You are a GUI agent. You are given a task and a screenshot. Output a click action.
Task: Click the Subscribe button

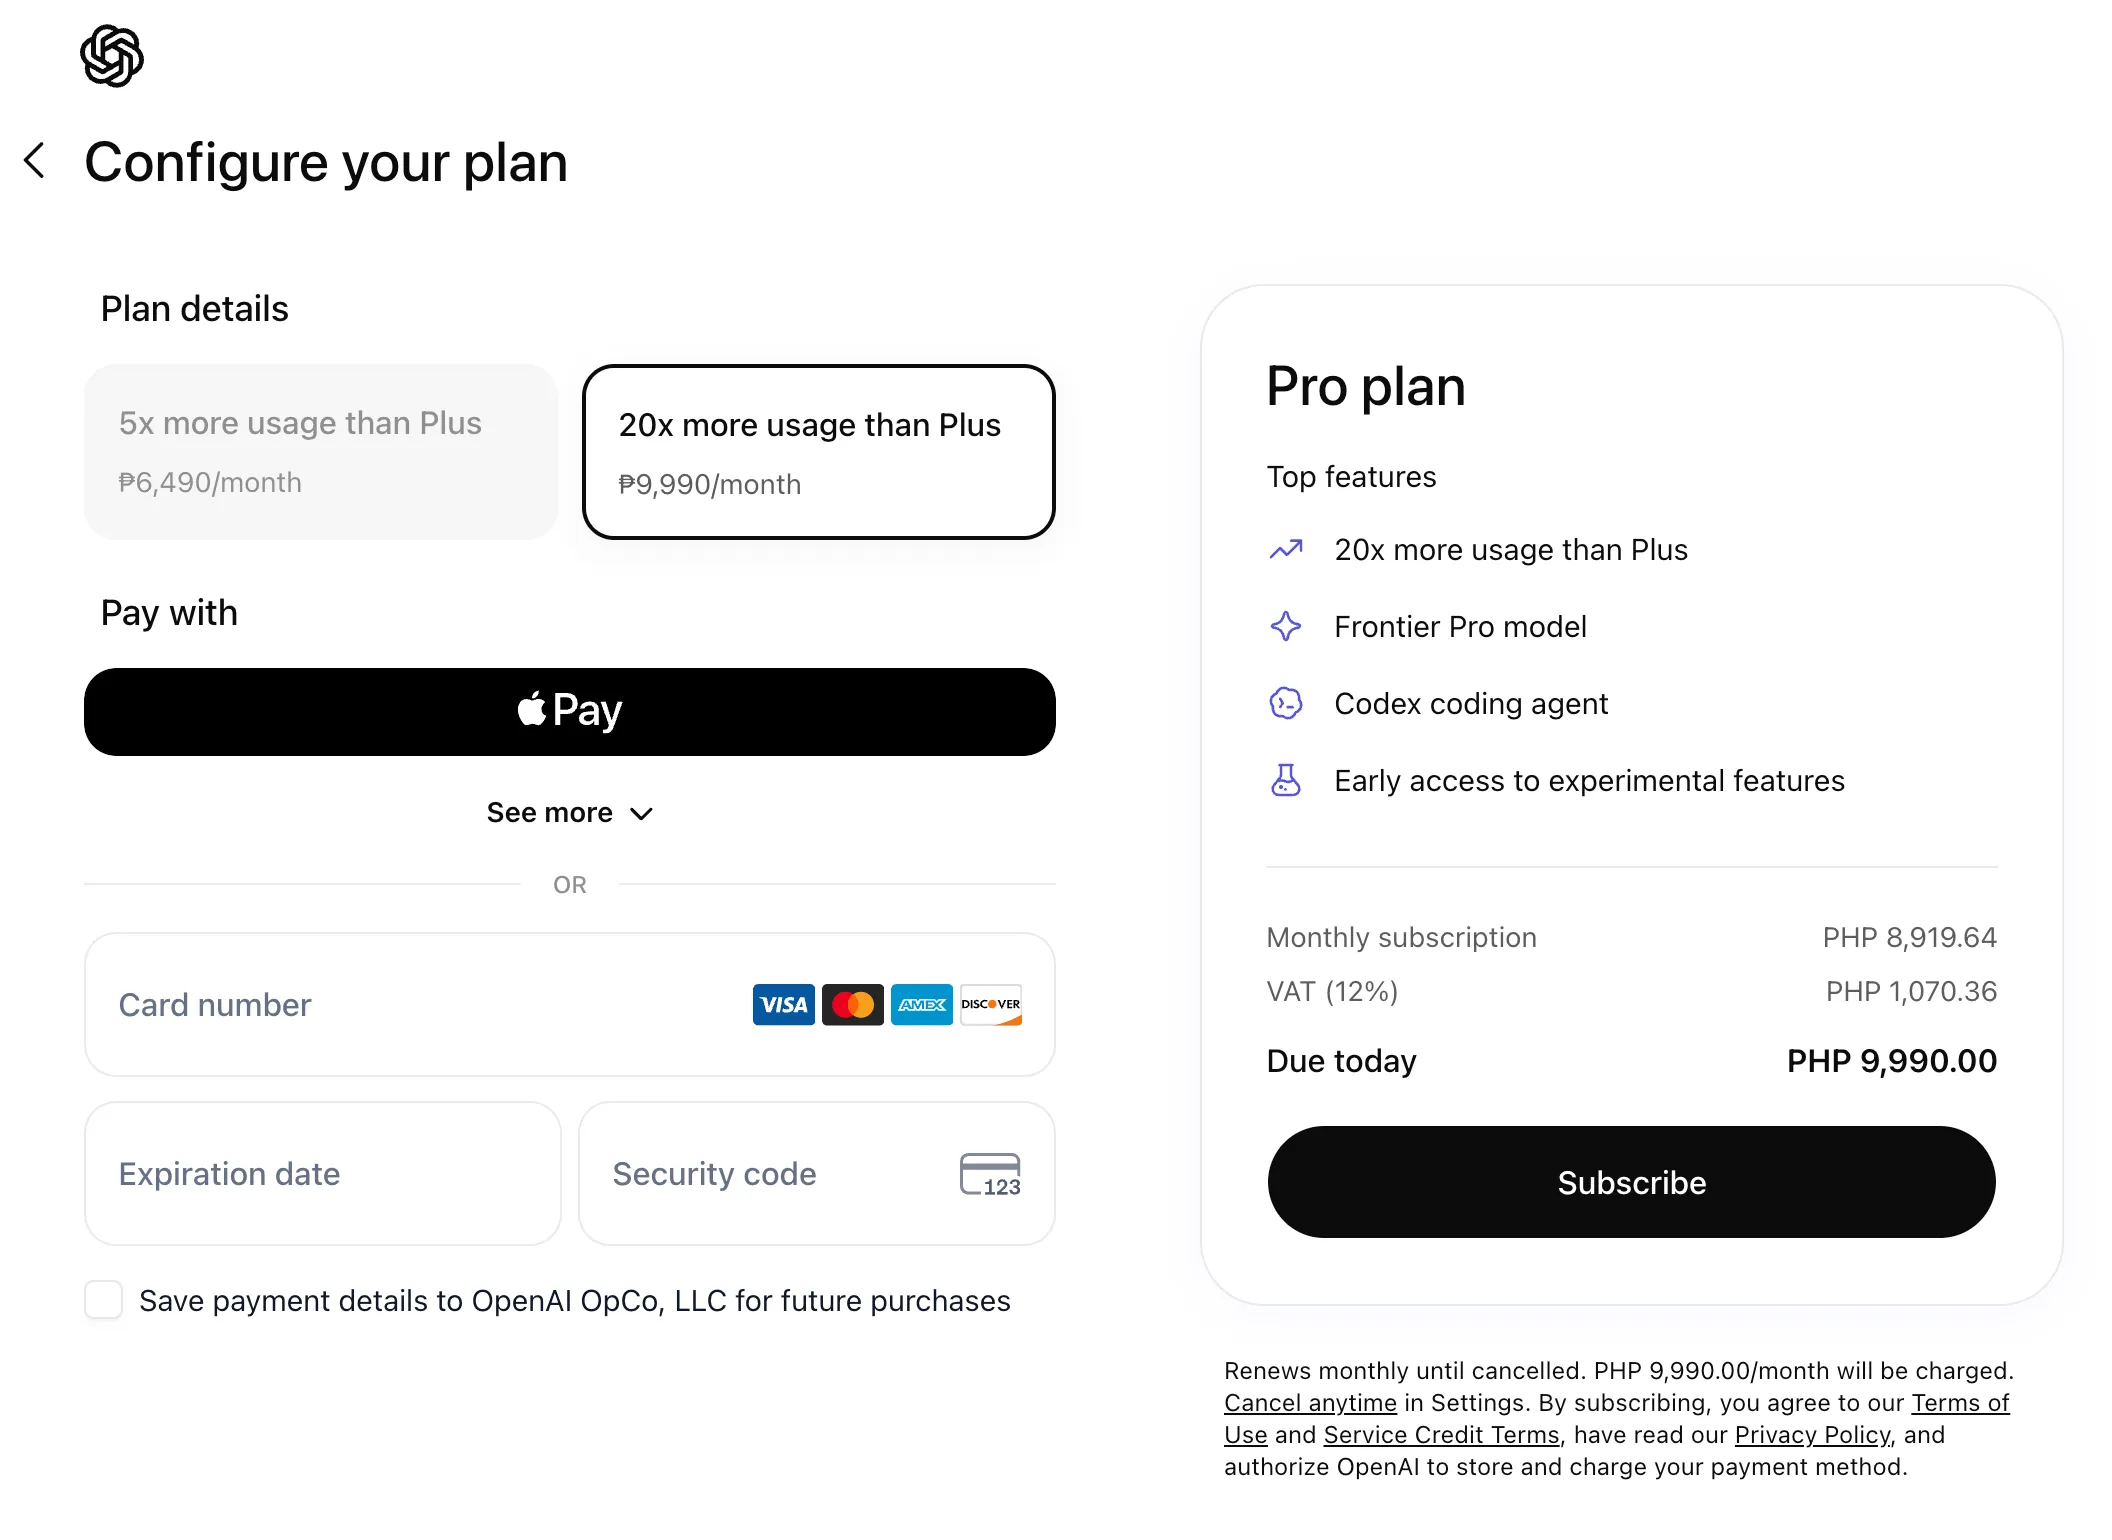[1631, 1182]
